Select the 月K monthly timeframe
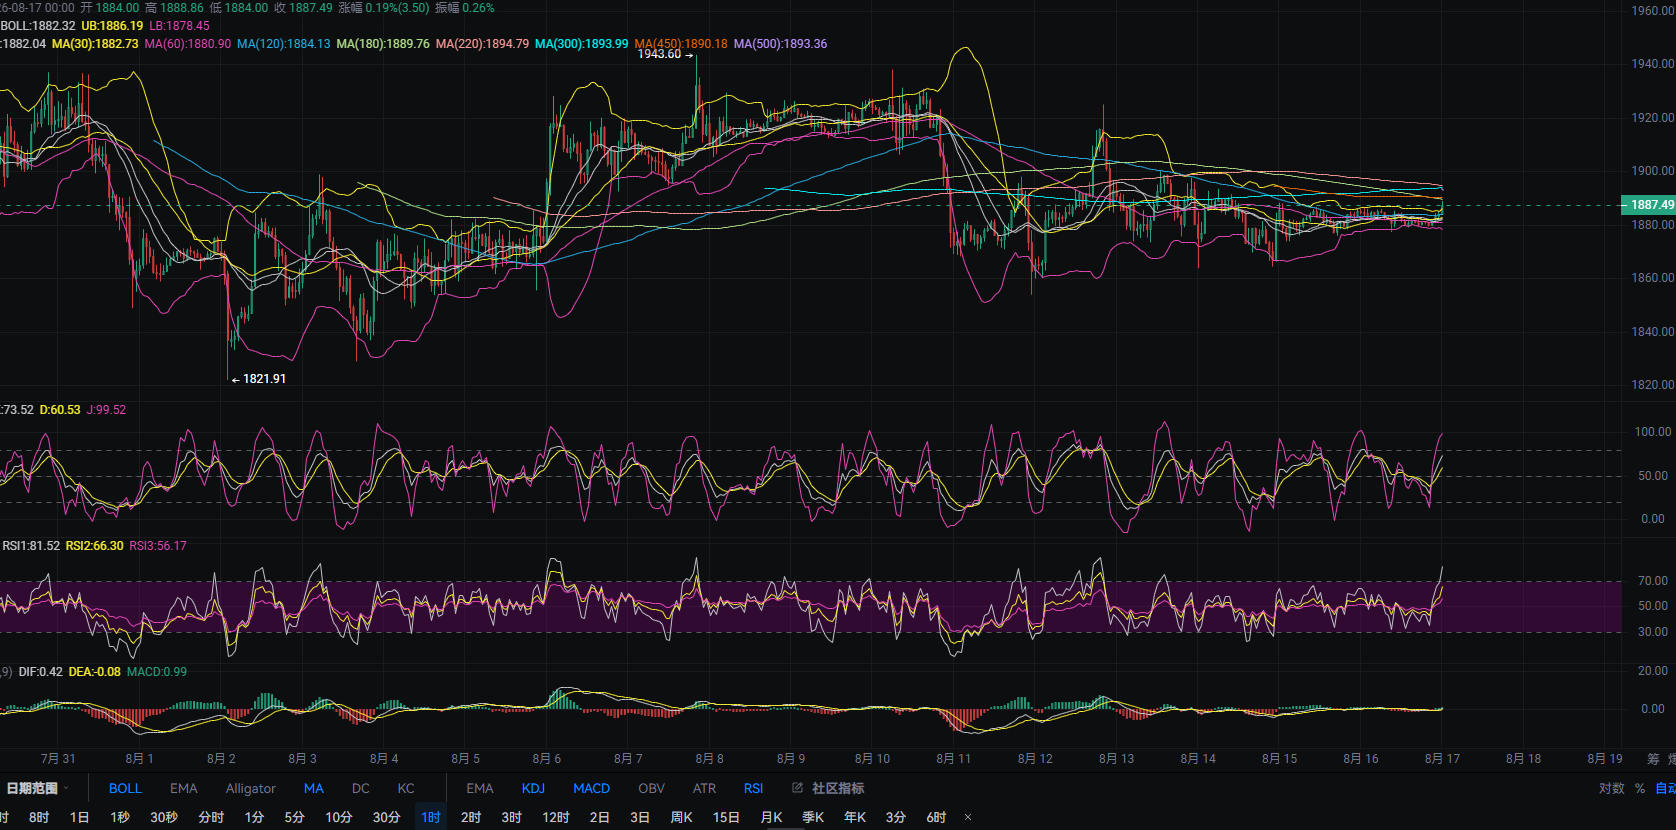Screen dimensions: 1676x830 (x=771, y=817)
